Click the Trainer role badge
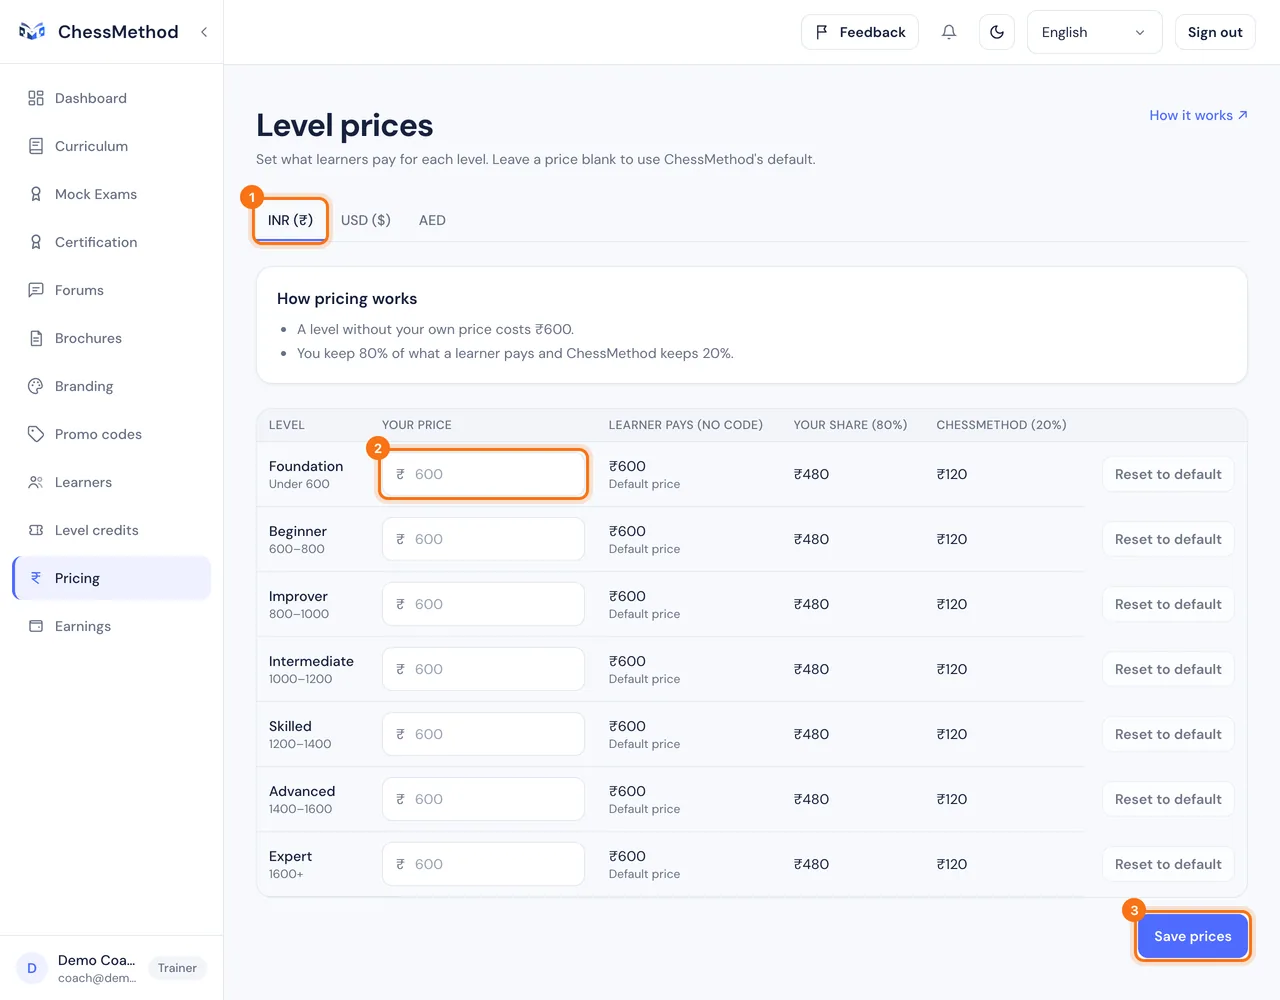The height and width of the screenshot is (1000, 1280). 177,968
